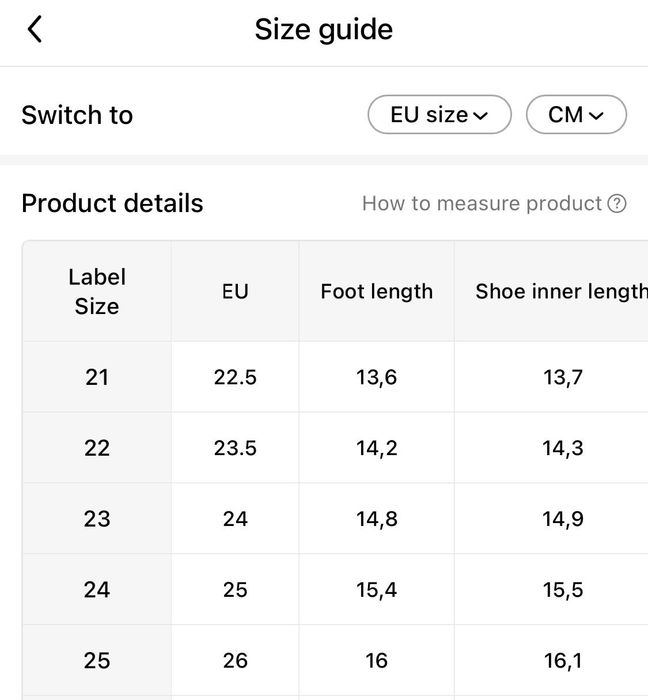Open the EU size dropdown
Image resolution: width=648 pixels, height=700 pixels.
[x=439, y=115]
